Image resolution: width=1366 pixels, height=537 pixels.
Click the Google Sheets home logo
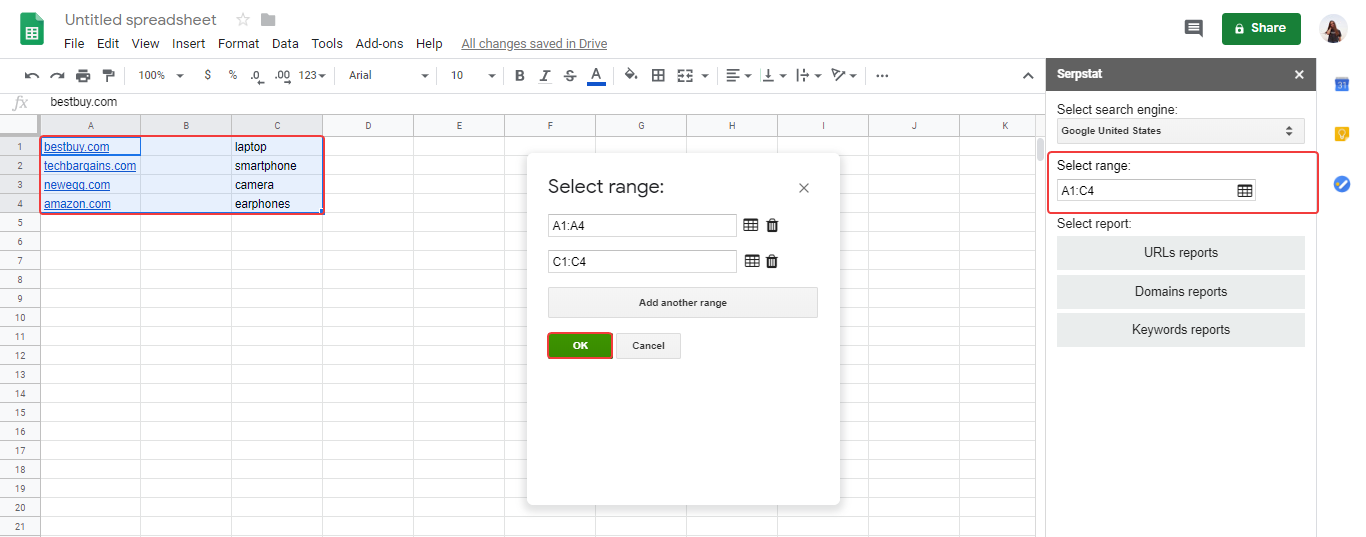click(x=33, y=28)
